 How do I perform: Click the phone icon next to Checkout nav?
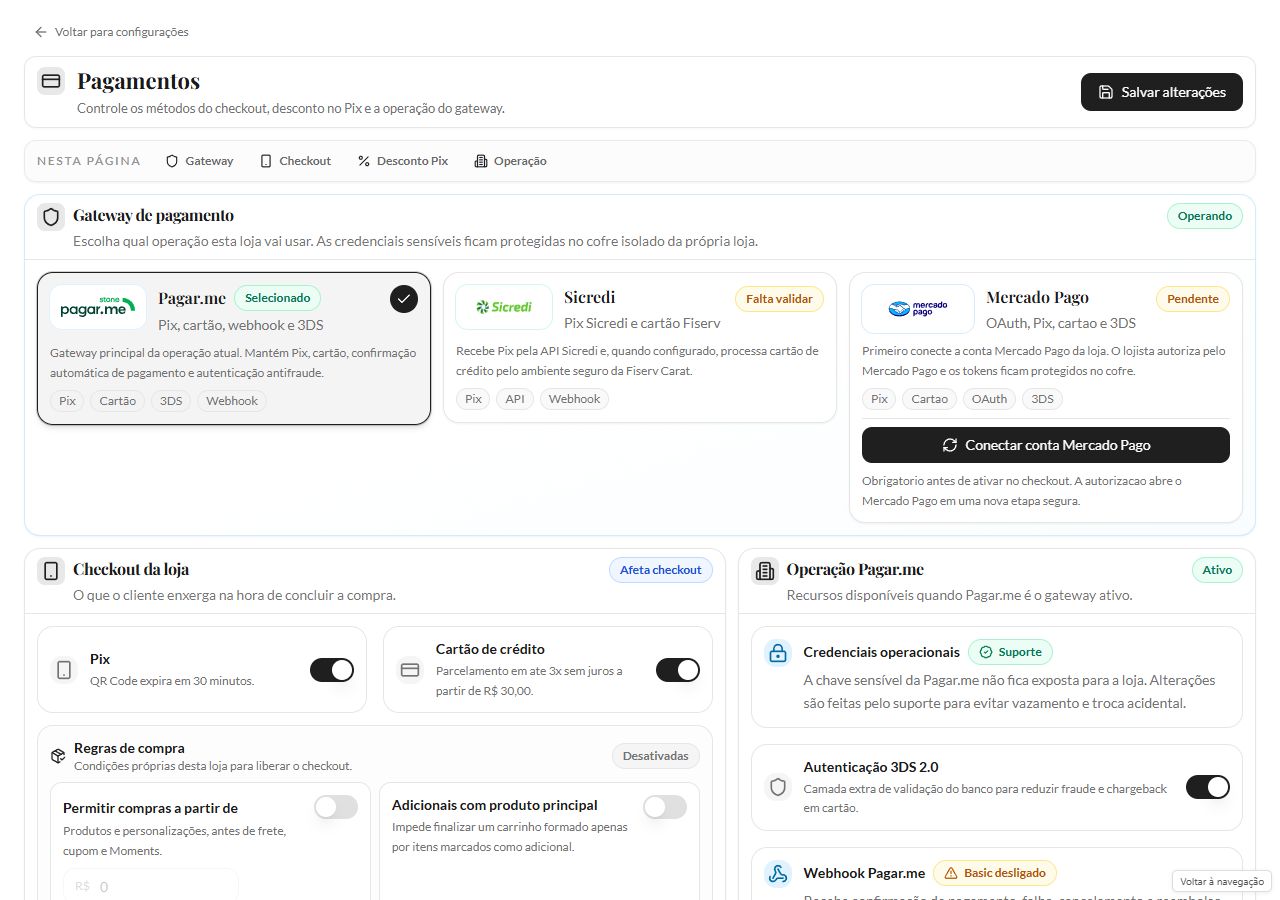click(266, 161)
